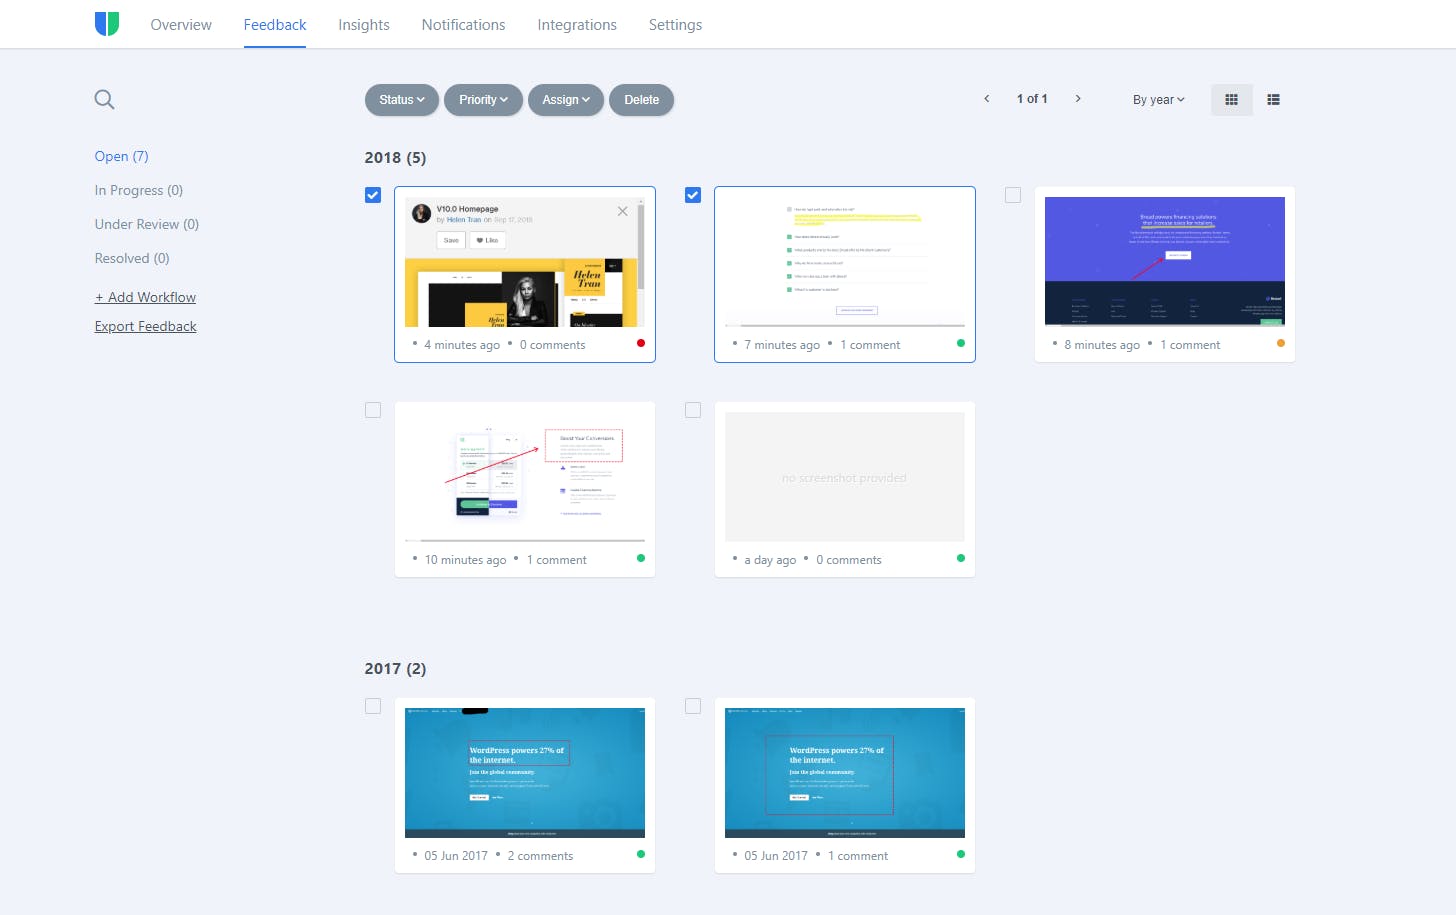Click green status dot on 7 minutes ago card

pos(961,343)
